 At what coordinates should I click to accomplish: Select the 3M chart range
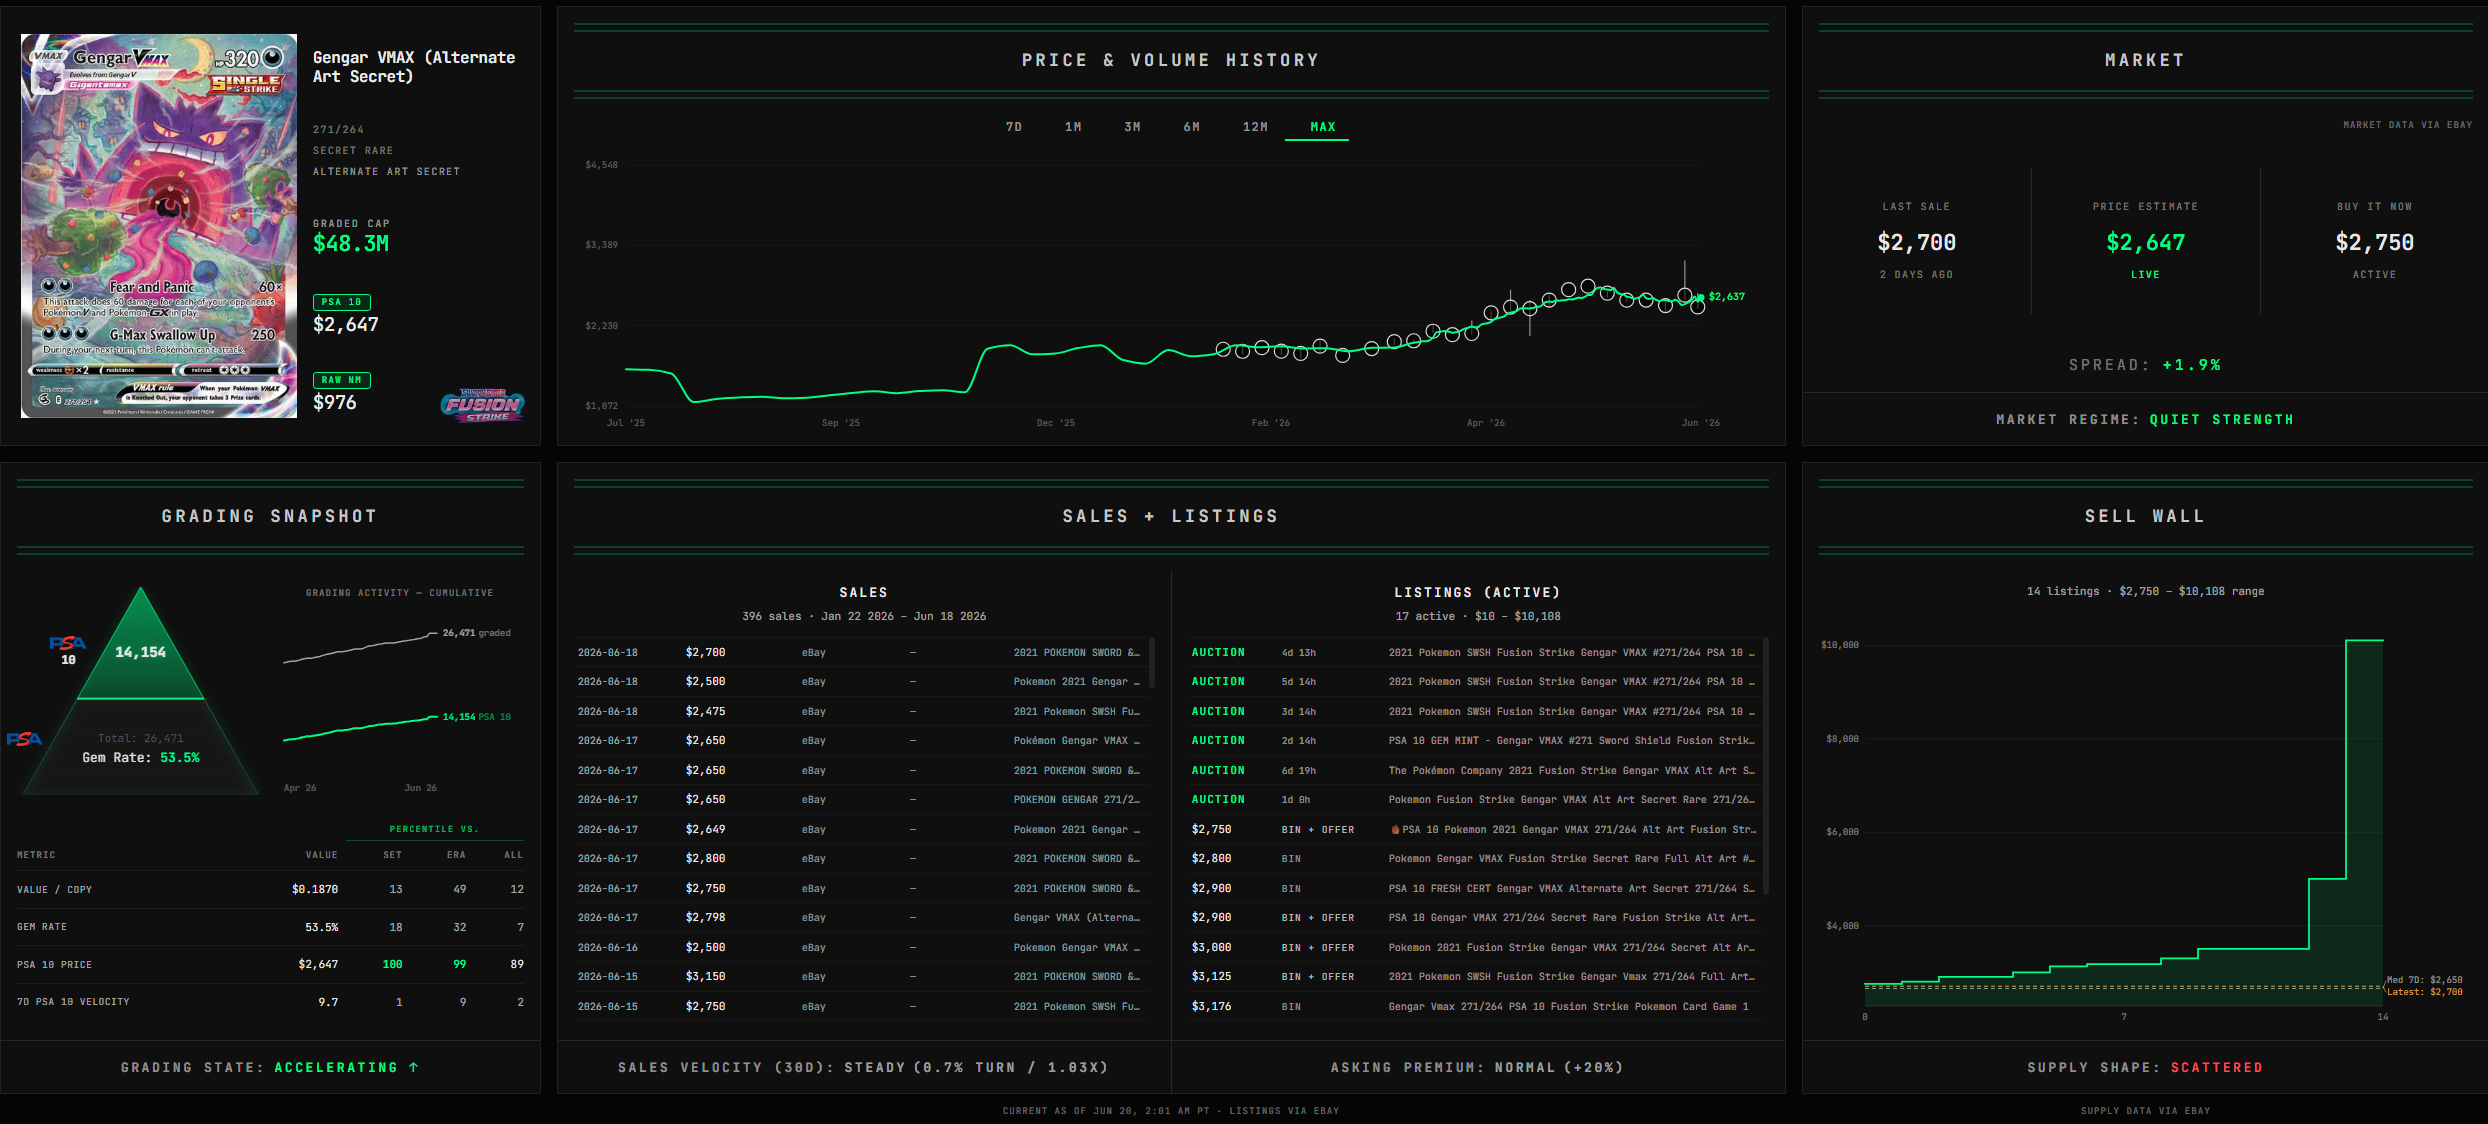point(1132,127)
